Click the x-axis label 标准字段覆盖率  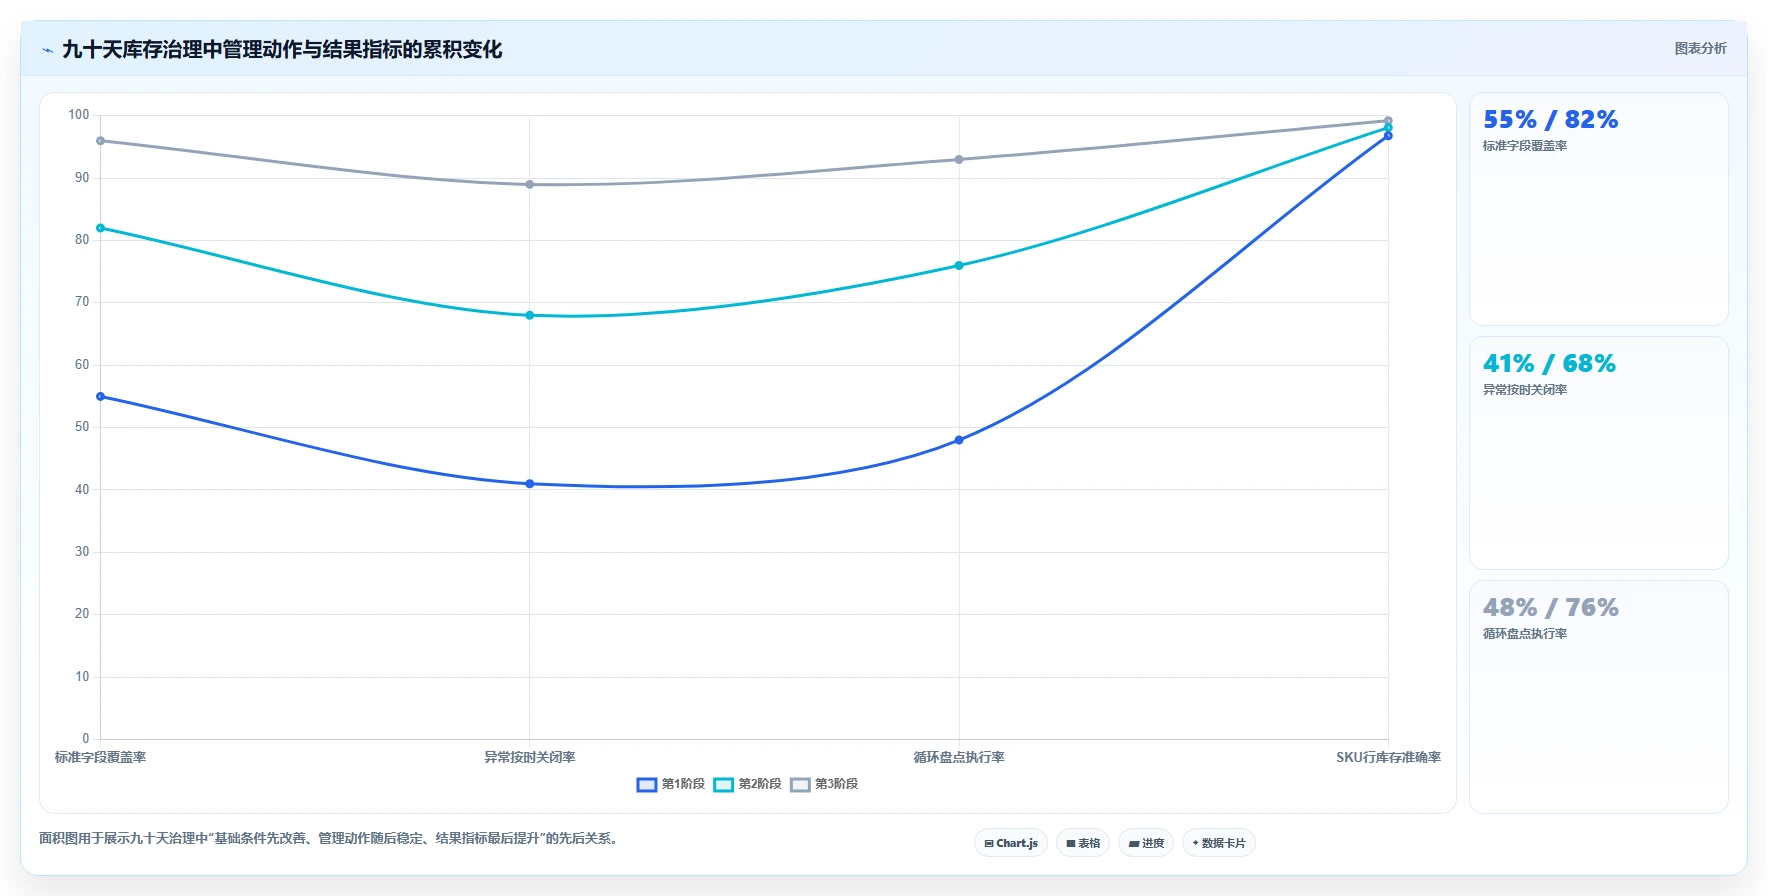100,758
